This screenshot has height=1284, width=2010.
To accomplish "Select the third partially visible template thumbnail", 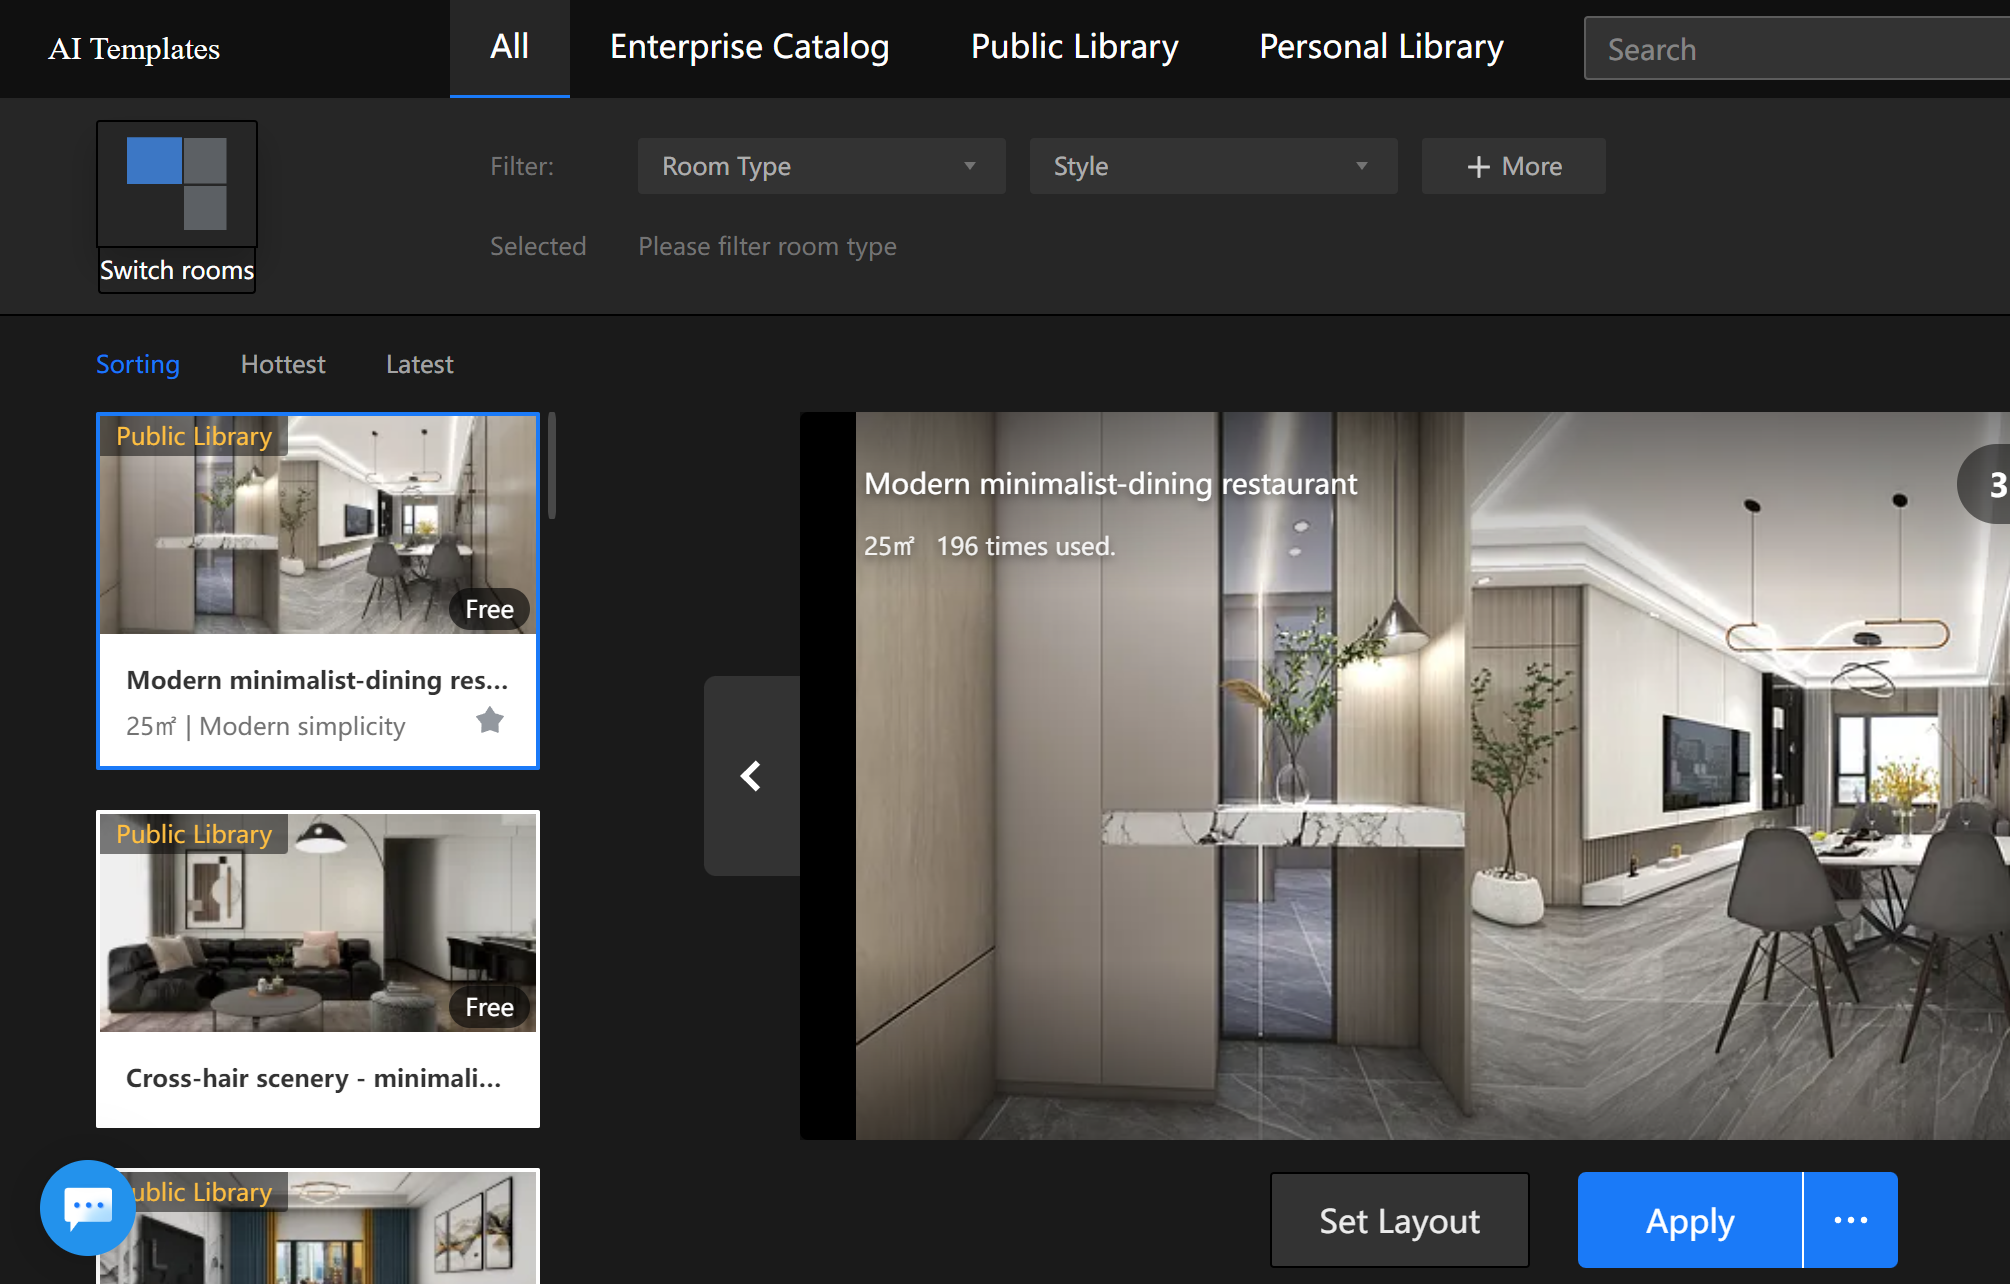I will pyautogui.click(x=318, y=1227).
